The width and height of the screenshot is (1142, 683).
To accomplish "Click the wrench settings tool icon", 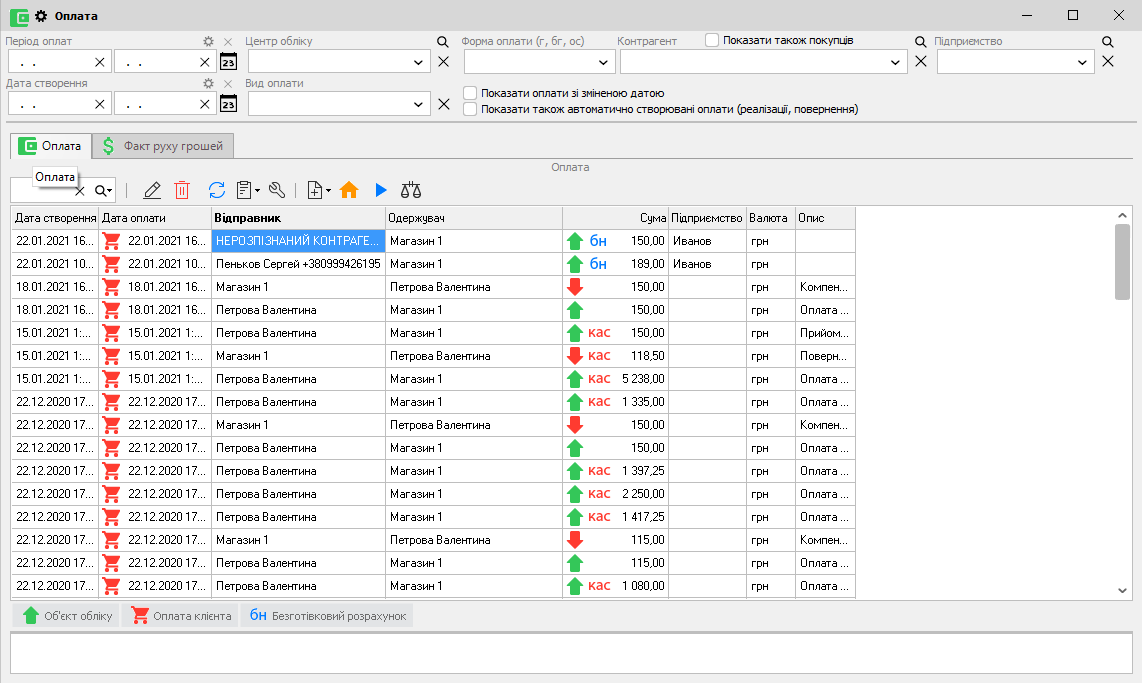I will click(x=277, y=190).
